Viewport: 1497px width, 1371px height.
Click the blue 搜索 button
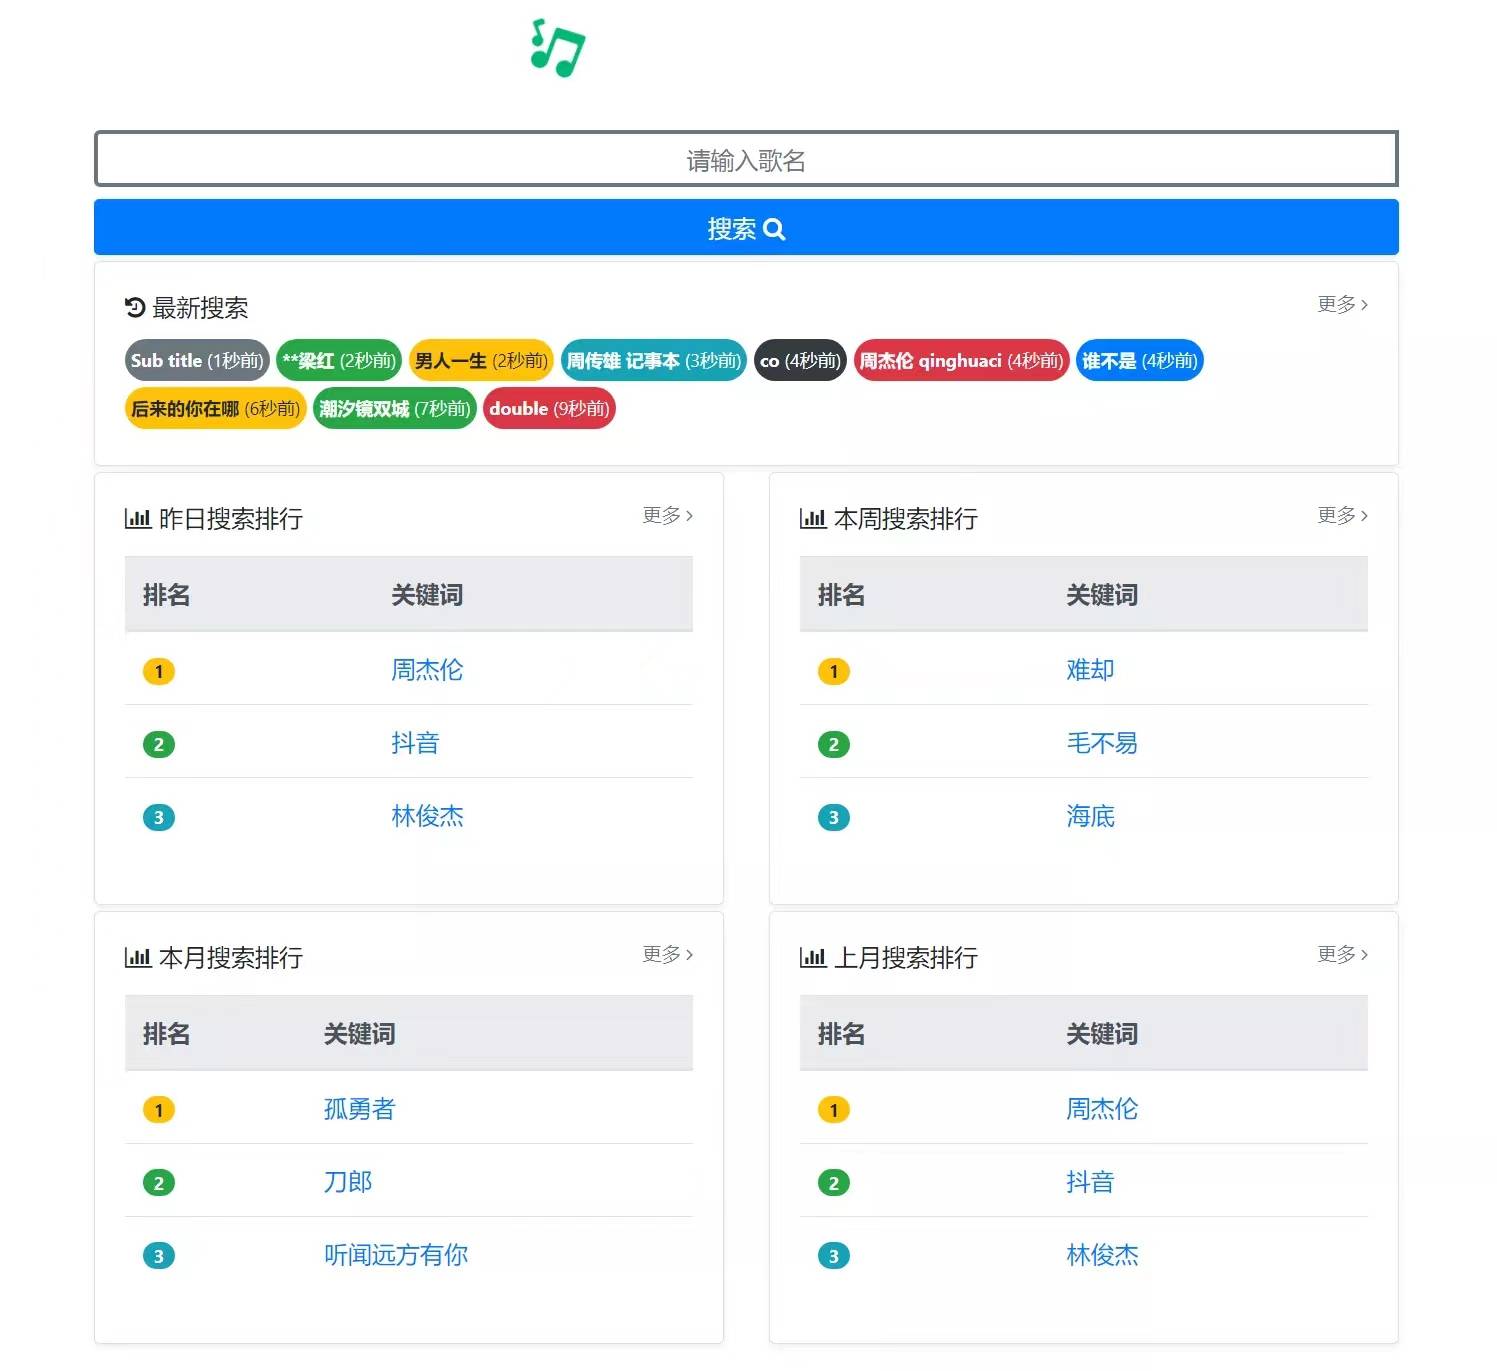746,228
